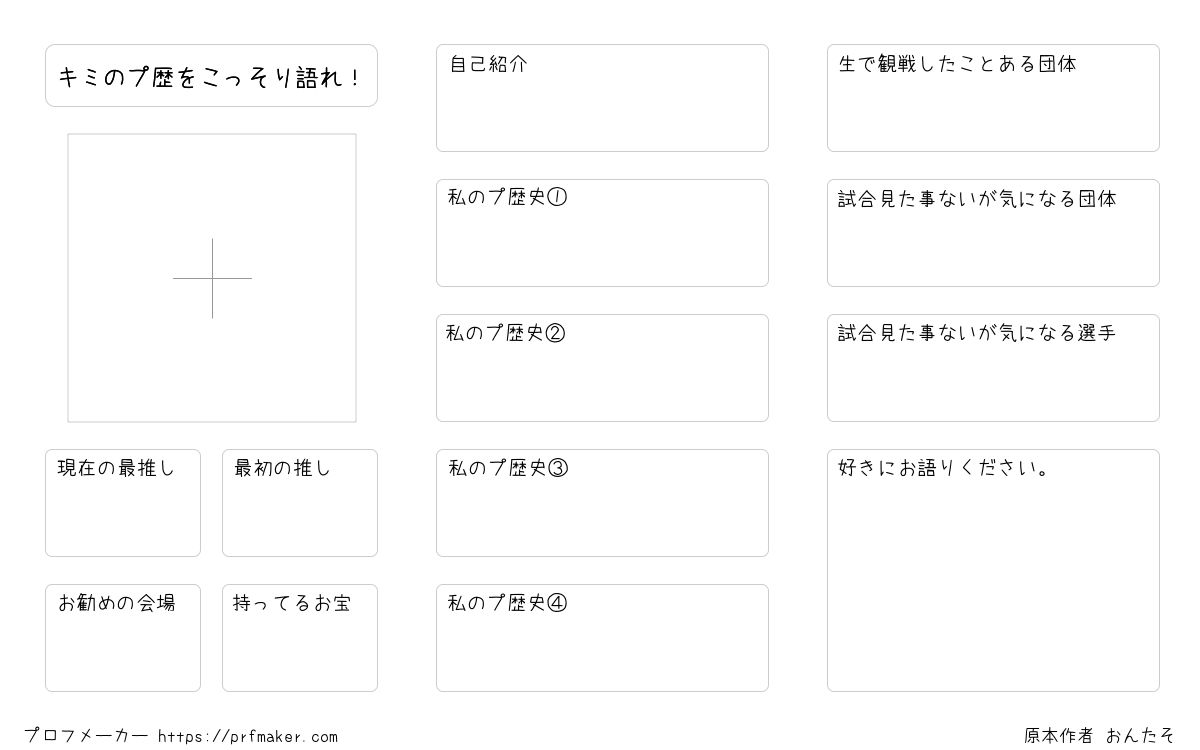Click the プロフメーカー footer label
Screen dimensions: 1200x750
pos(86,736)
